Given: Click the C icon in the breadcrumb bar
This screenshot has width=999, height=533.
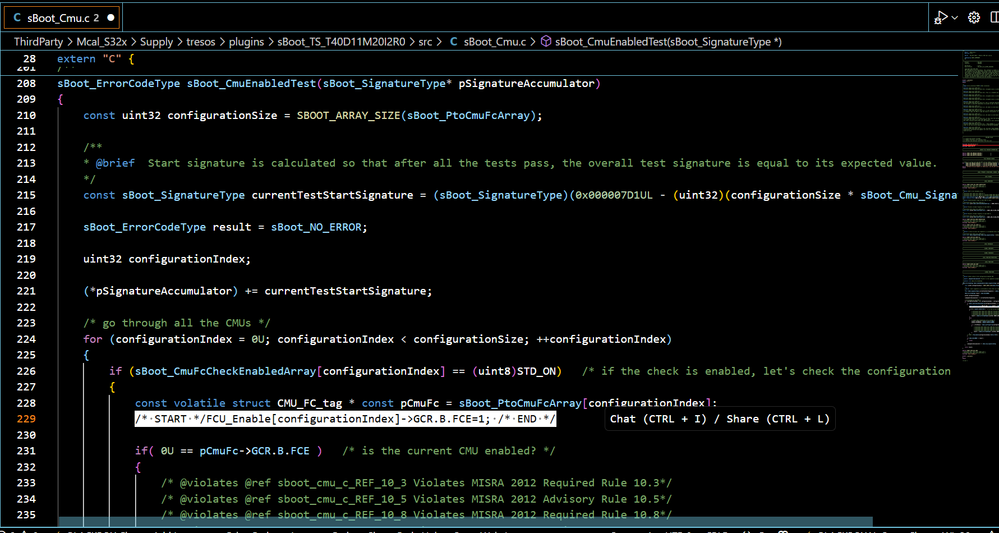Looking at the screenshot, I should [x=453, y=42].
